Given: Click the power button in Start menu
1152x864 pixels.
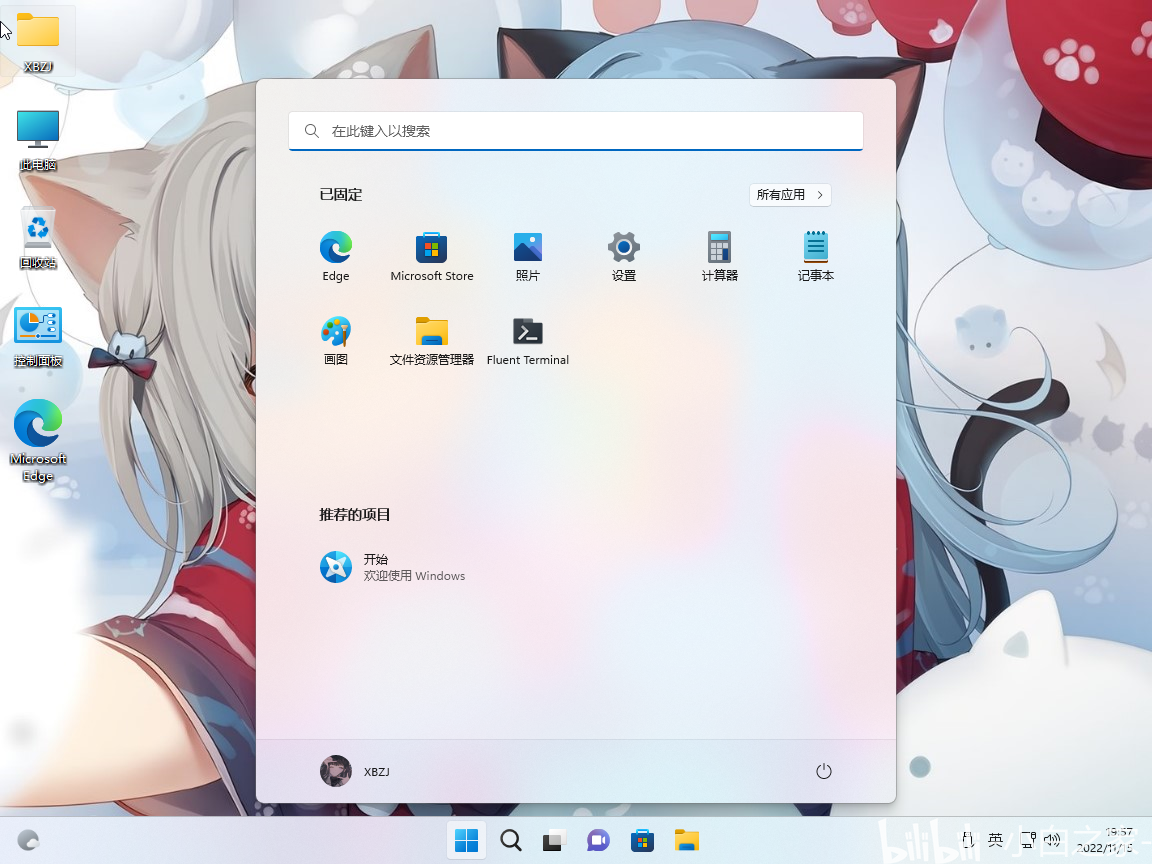Looking at the screenshot, I should pos(824,771).
